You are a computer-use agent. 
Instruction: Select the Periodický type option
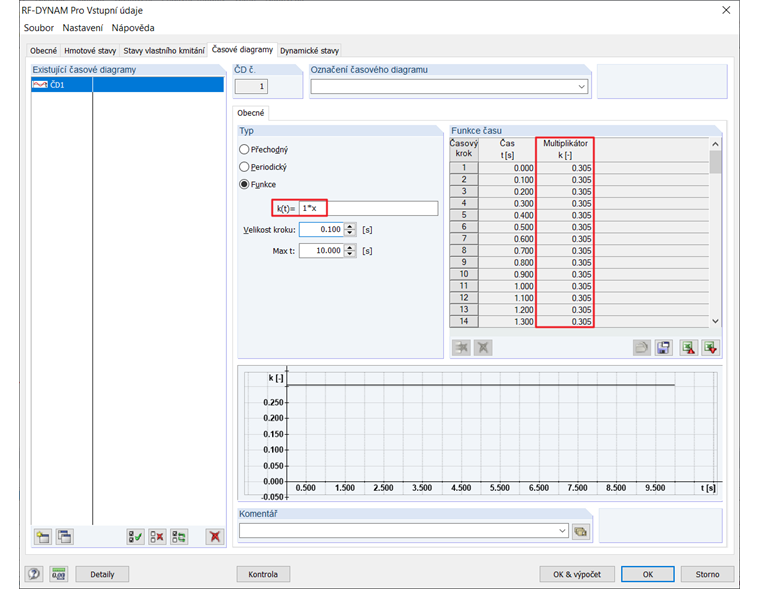click(x=244, y=167)
